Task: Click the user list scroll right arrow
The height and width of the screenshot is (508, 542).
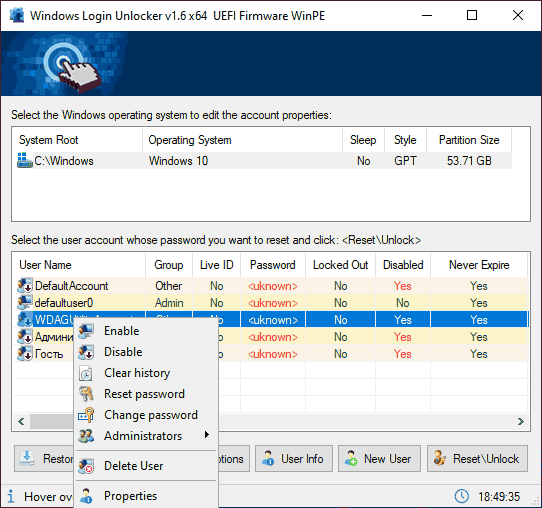Action: click(521, 421)
